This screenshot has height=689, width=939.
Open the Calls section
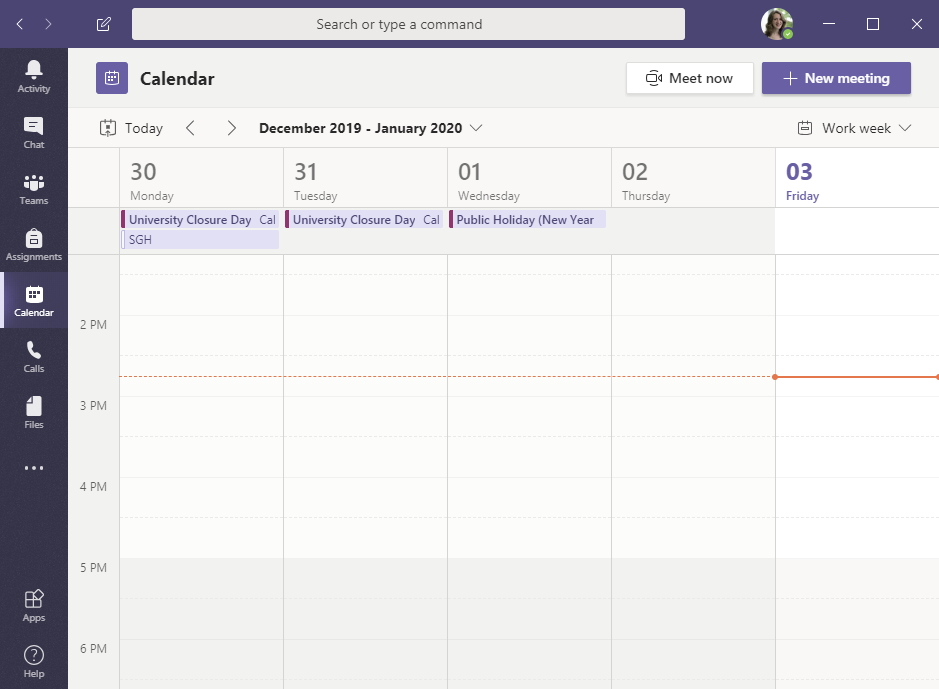(34, 355)
